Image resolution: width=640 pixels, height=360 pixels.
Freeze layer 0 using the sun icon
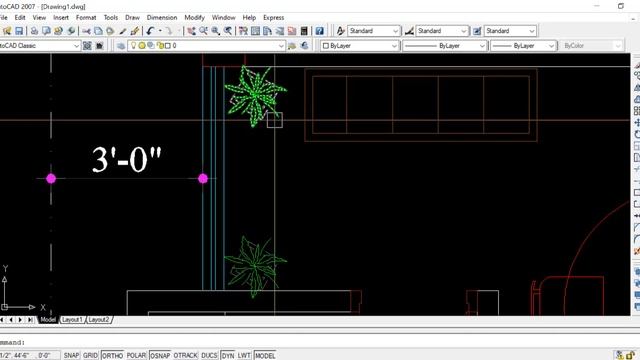[142, 46]
